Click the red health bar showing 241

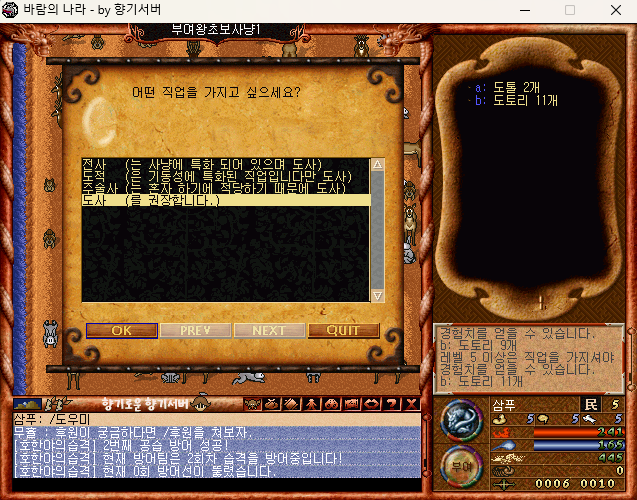(x=578, y=432)
